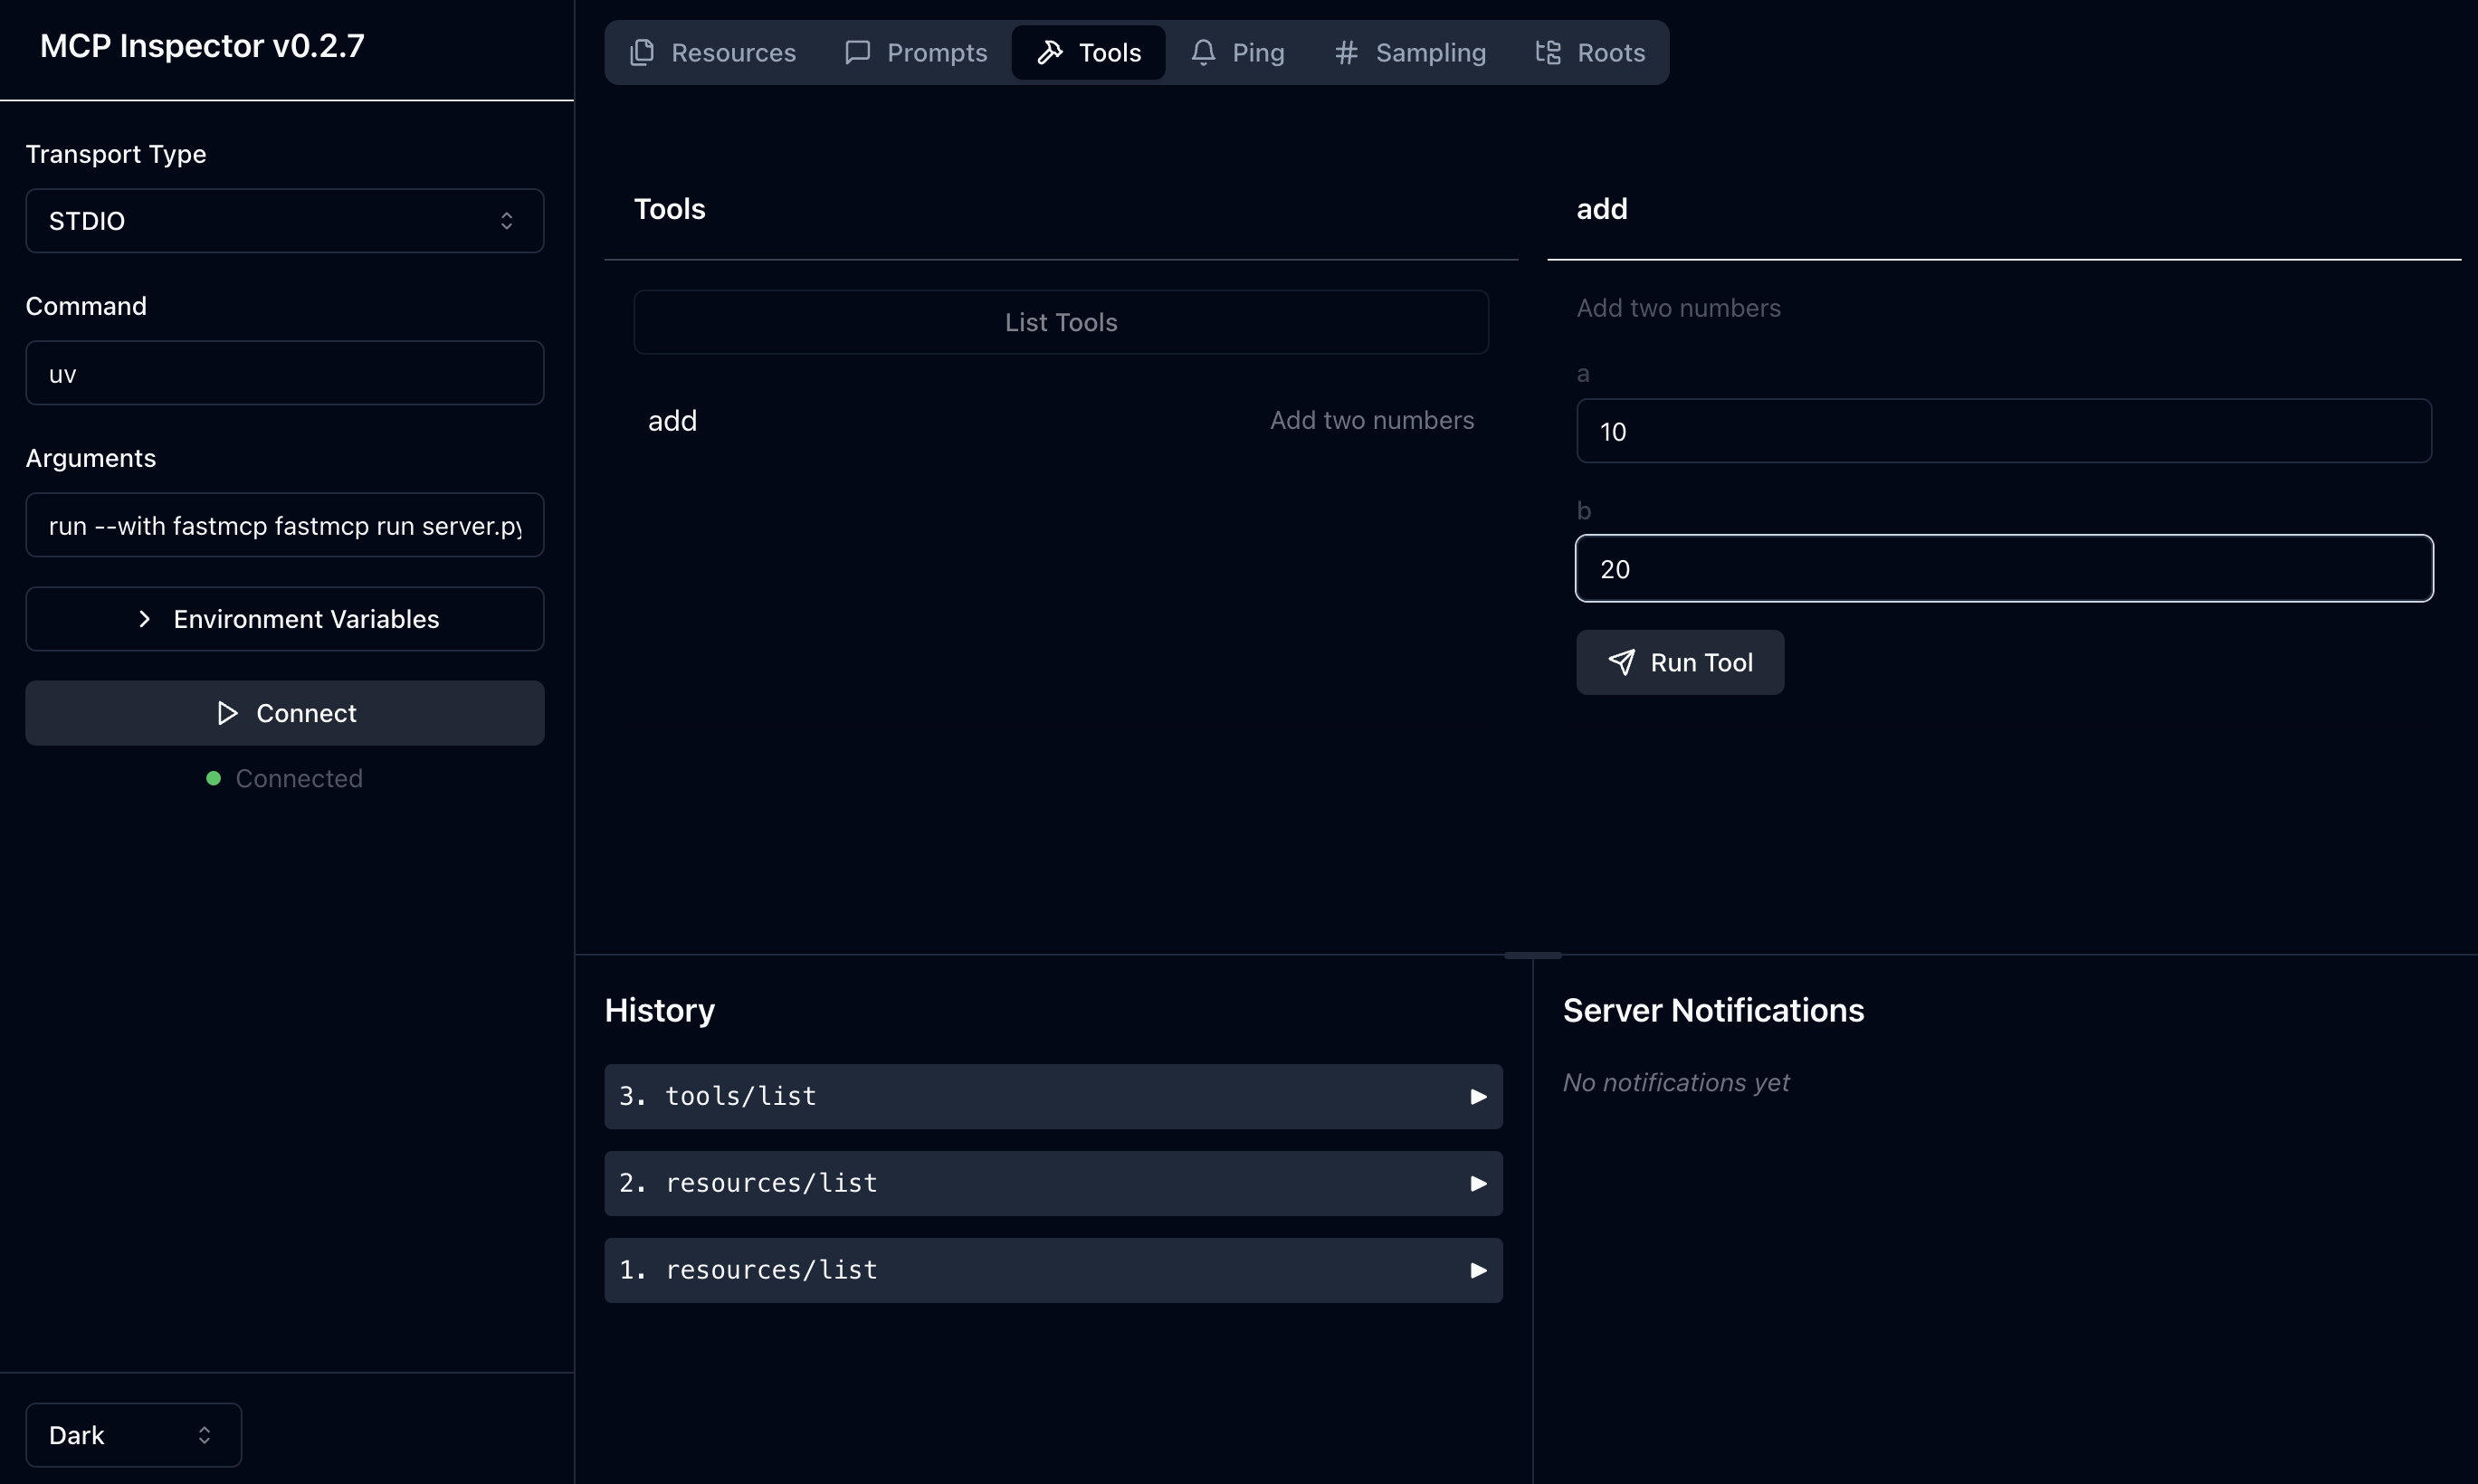2478x1484 pixels.
Task: Open the Dark theme selector dropdown
Action: (x=133, y=1435)
